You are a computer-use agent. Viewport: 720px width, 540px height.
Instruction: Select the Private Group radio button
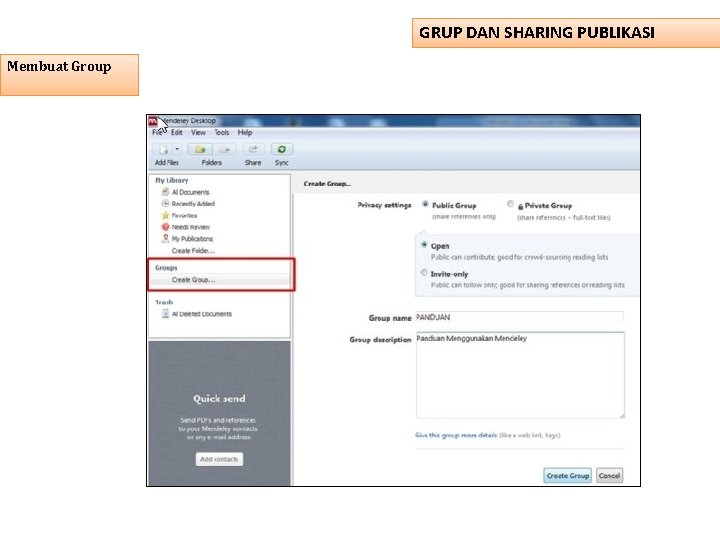click(x=510, y=204)
